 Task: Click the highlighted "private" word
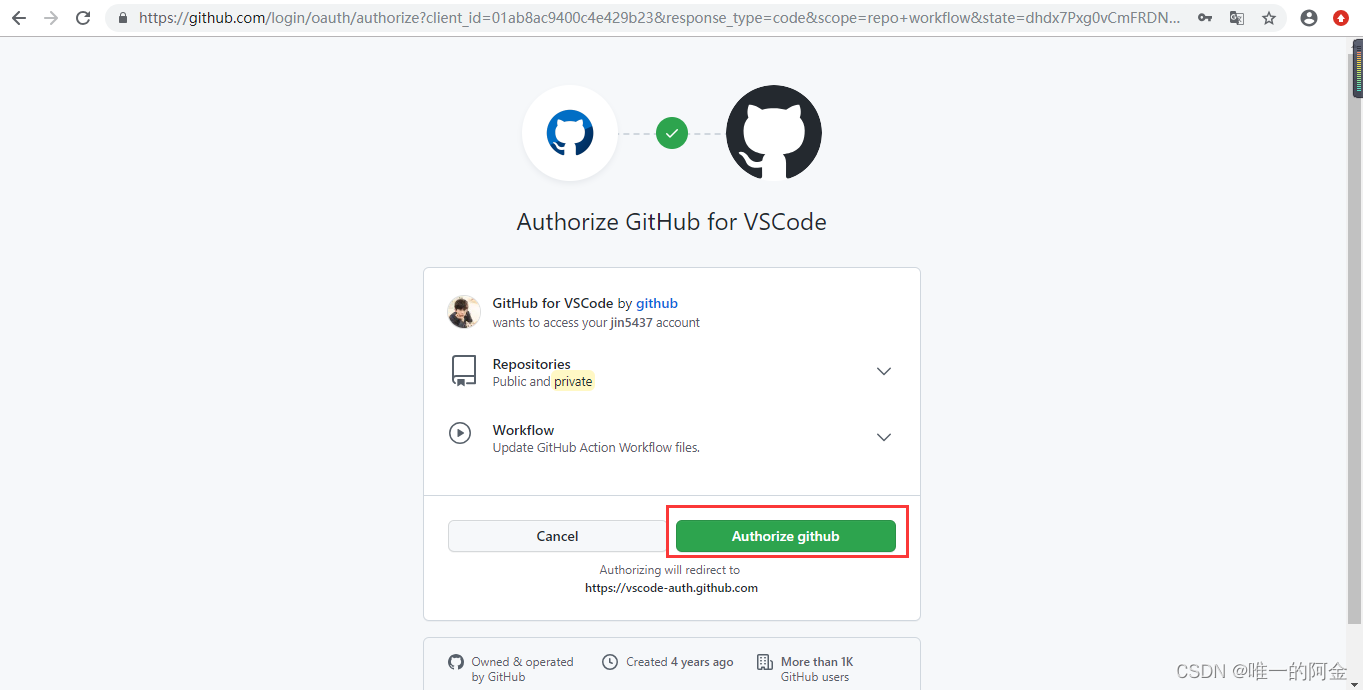click(573, 382)
